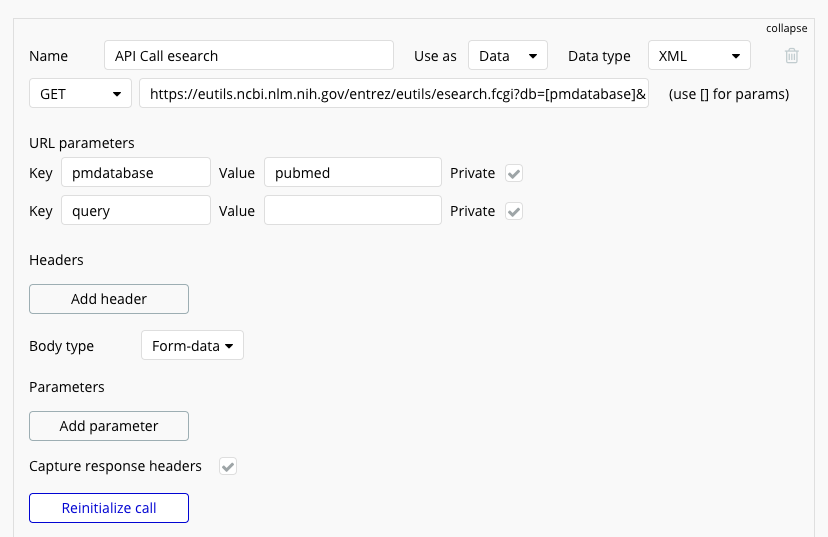Edit the API call Name field
This screenshot has width=828, height=537.
(x=249, y=56)
